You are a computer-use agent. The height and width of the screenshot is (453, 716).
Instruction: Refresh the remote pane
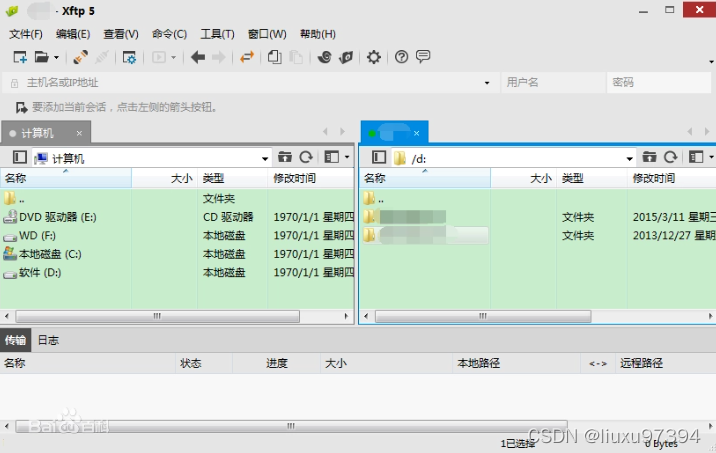[670, 158]
